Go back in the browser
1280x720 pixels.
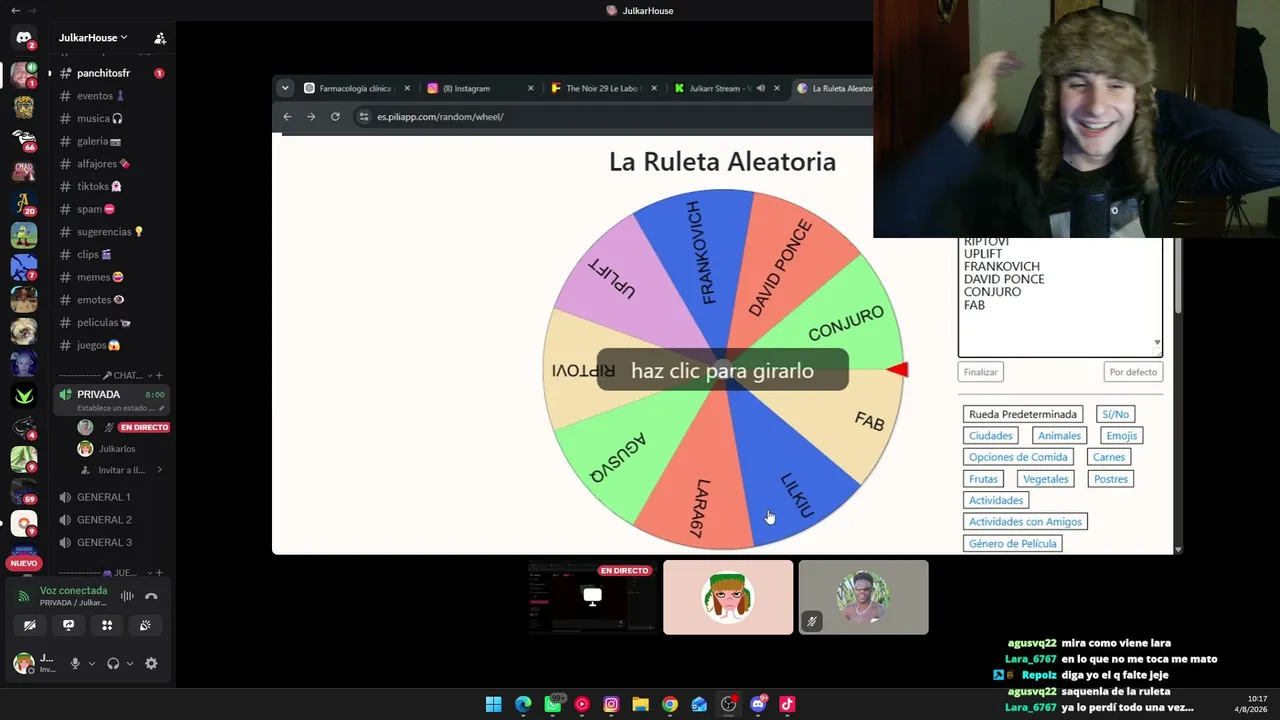pos(287,117)
